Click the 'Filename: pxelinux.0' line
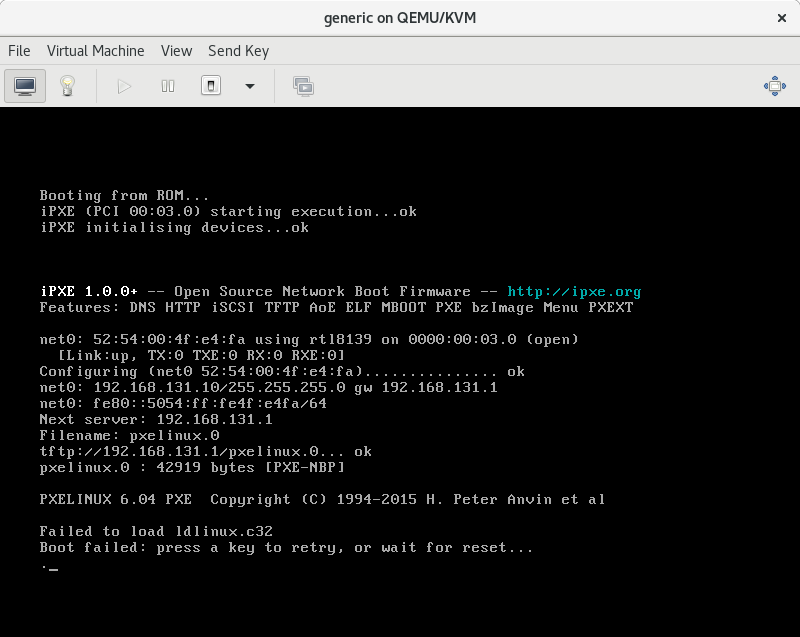The width and height of the screenshot is (800, 637). coord(130,436)
